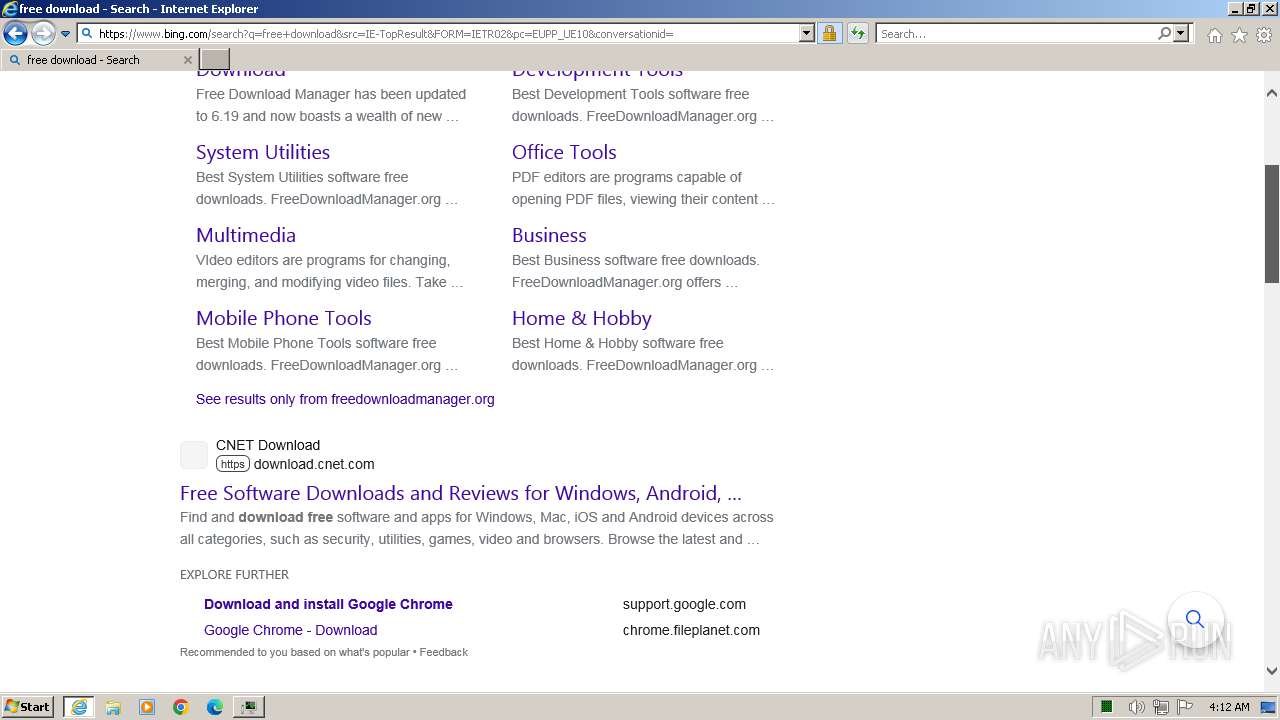Click the Internet Explorer title bar icon
This screenshot has height=720, width=1280.
click(10, 9)
